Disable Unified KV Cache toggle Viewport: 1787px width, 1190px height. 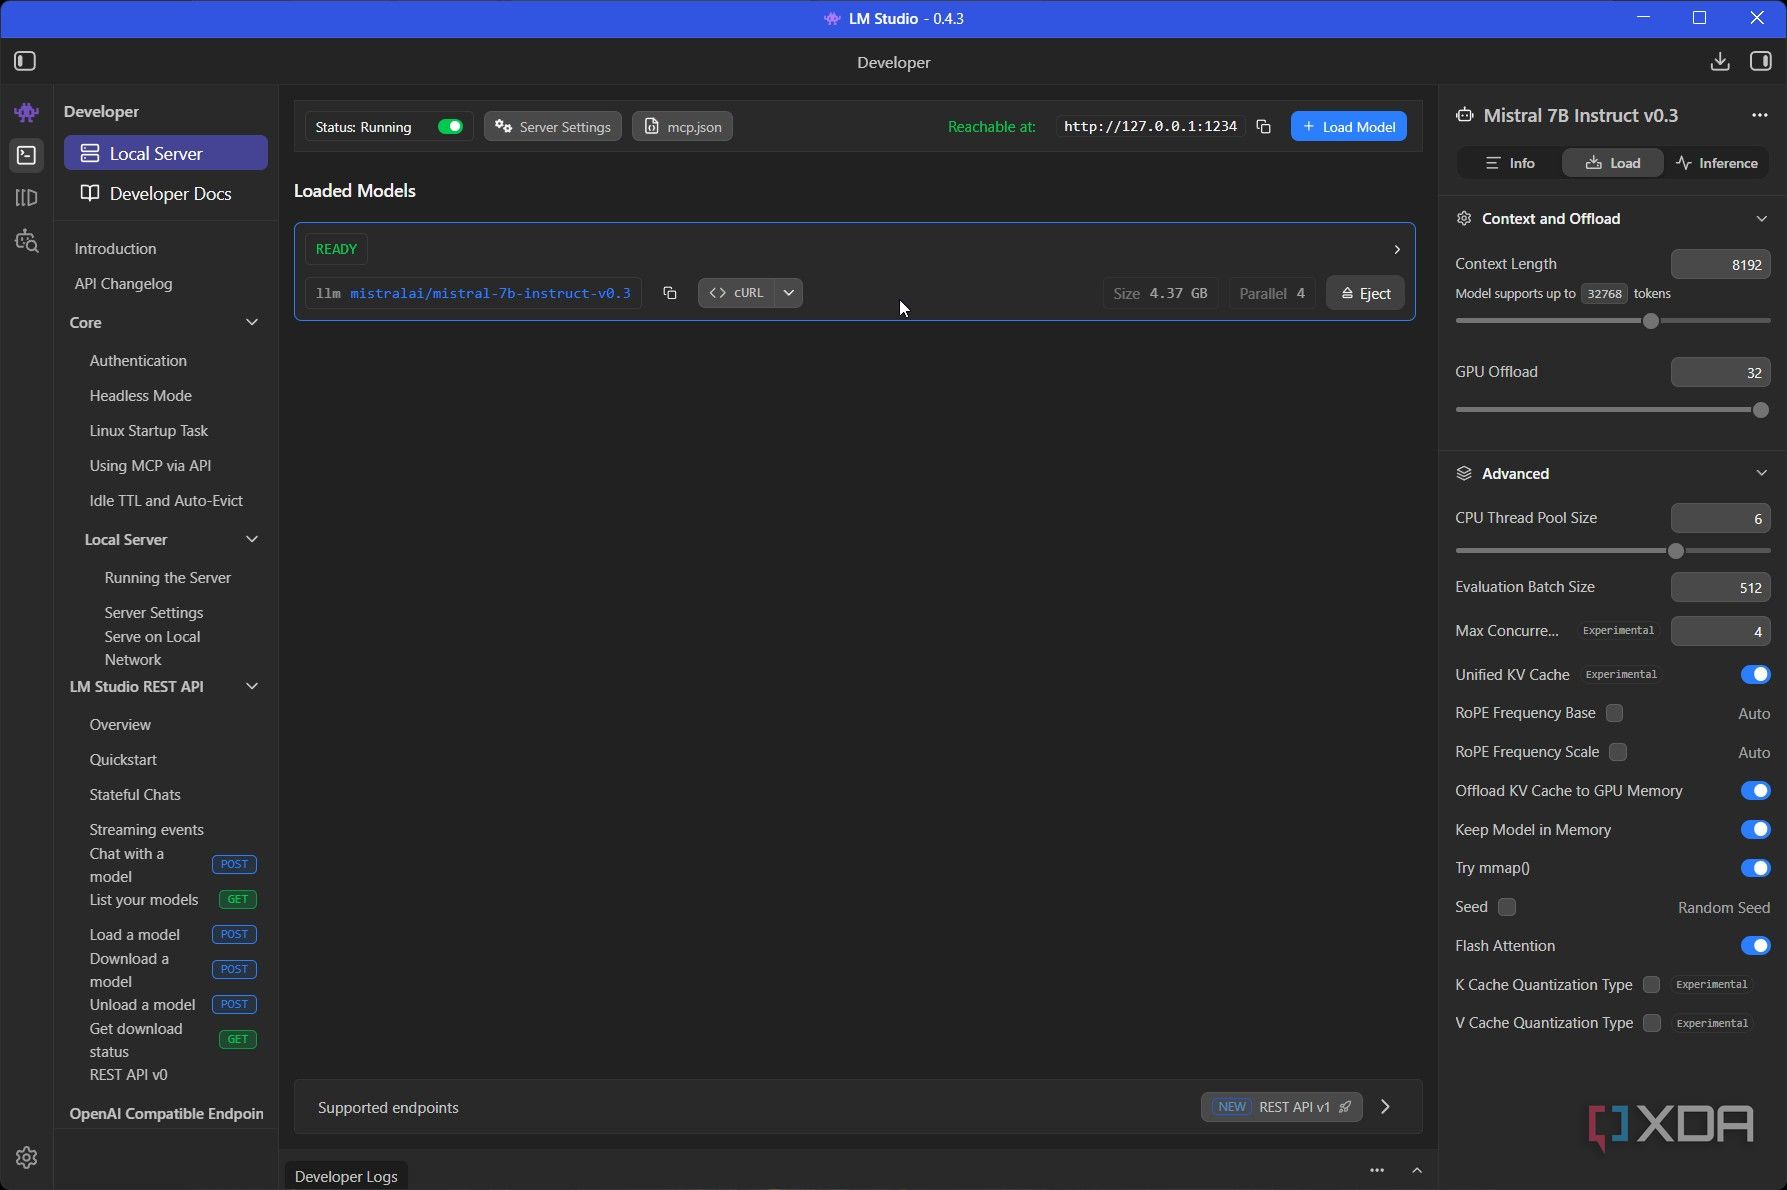click(x=1755, y=675)
